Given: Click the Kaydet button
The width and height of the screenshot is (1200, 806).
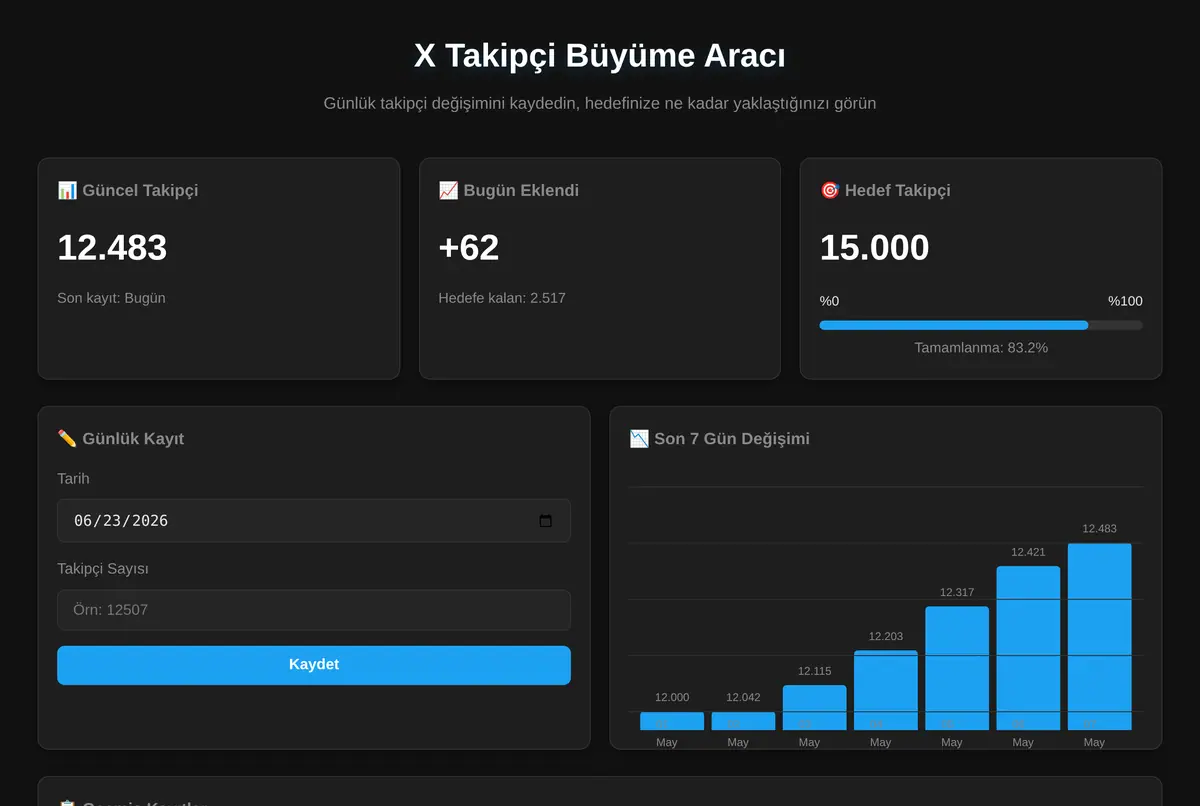Looking at the screenshot, I should (314, 665).
